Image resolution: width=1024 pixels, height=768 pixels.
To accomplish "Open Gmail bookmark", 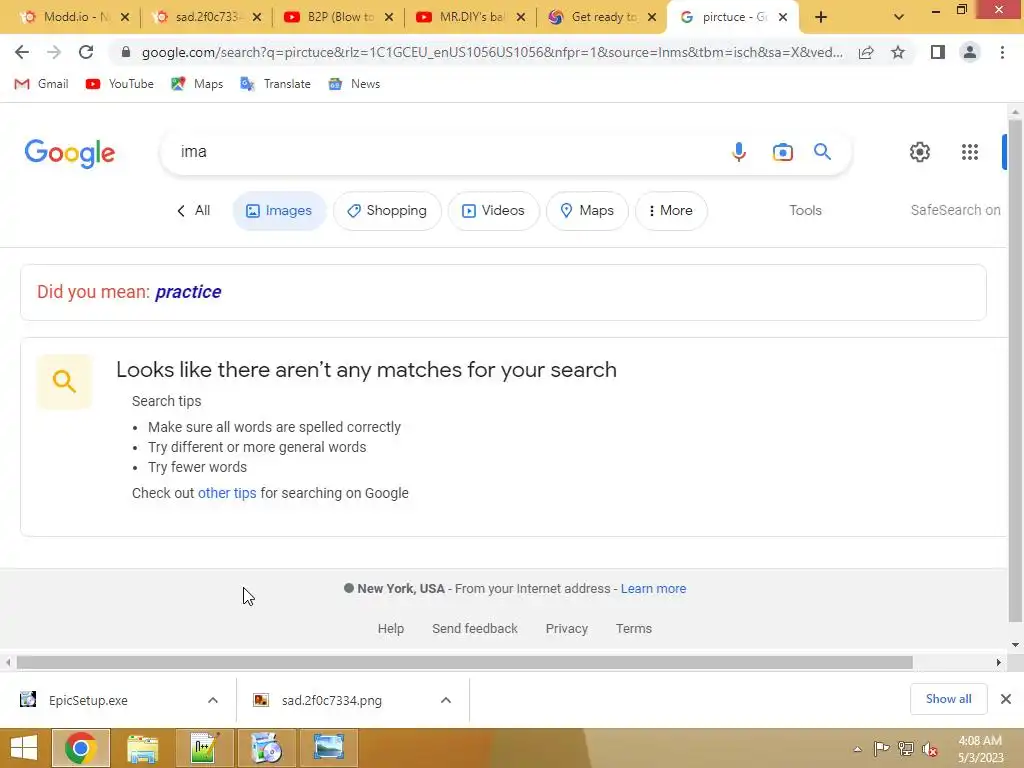I will point(42,84).
